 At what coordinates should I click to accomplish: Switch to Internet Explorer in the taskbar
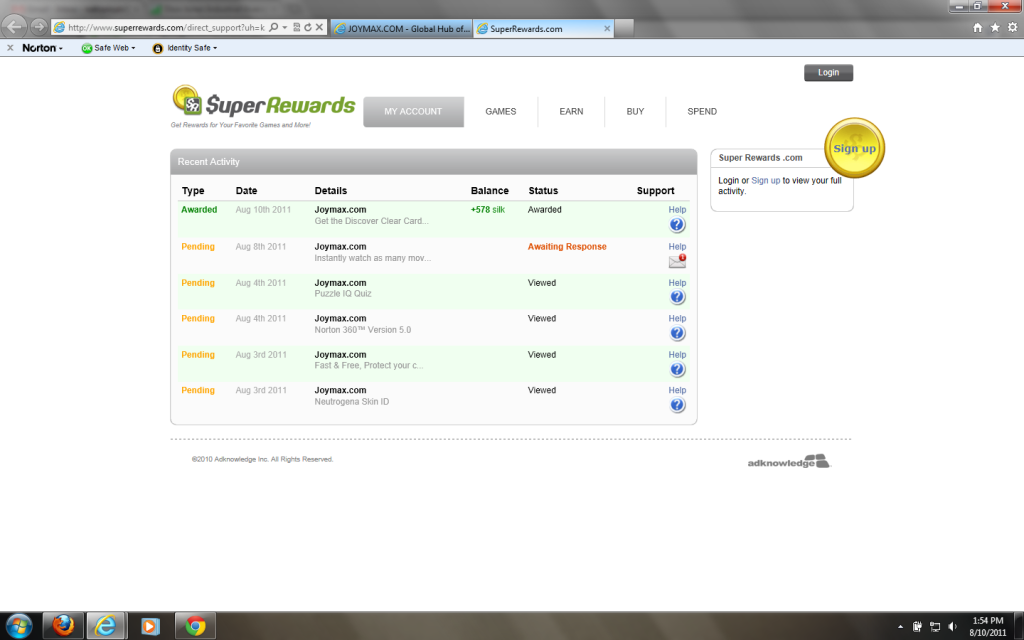[x=105, y=626]
